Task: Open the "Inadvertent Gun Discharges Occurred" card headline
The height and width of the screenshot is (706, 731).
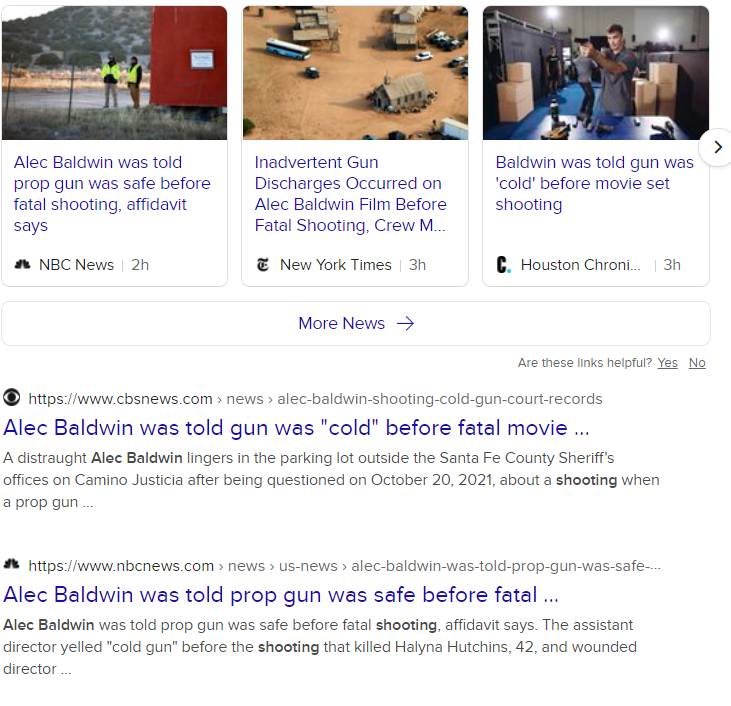Action: (x=351, y=194)
